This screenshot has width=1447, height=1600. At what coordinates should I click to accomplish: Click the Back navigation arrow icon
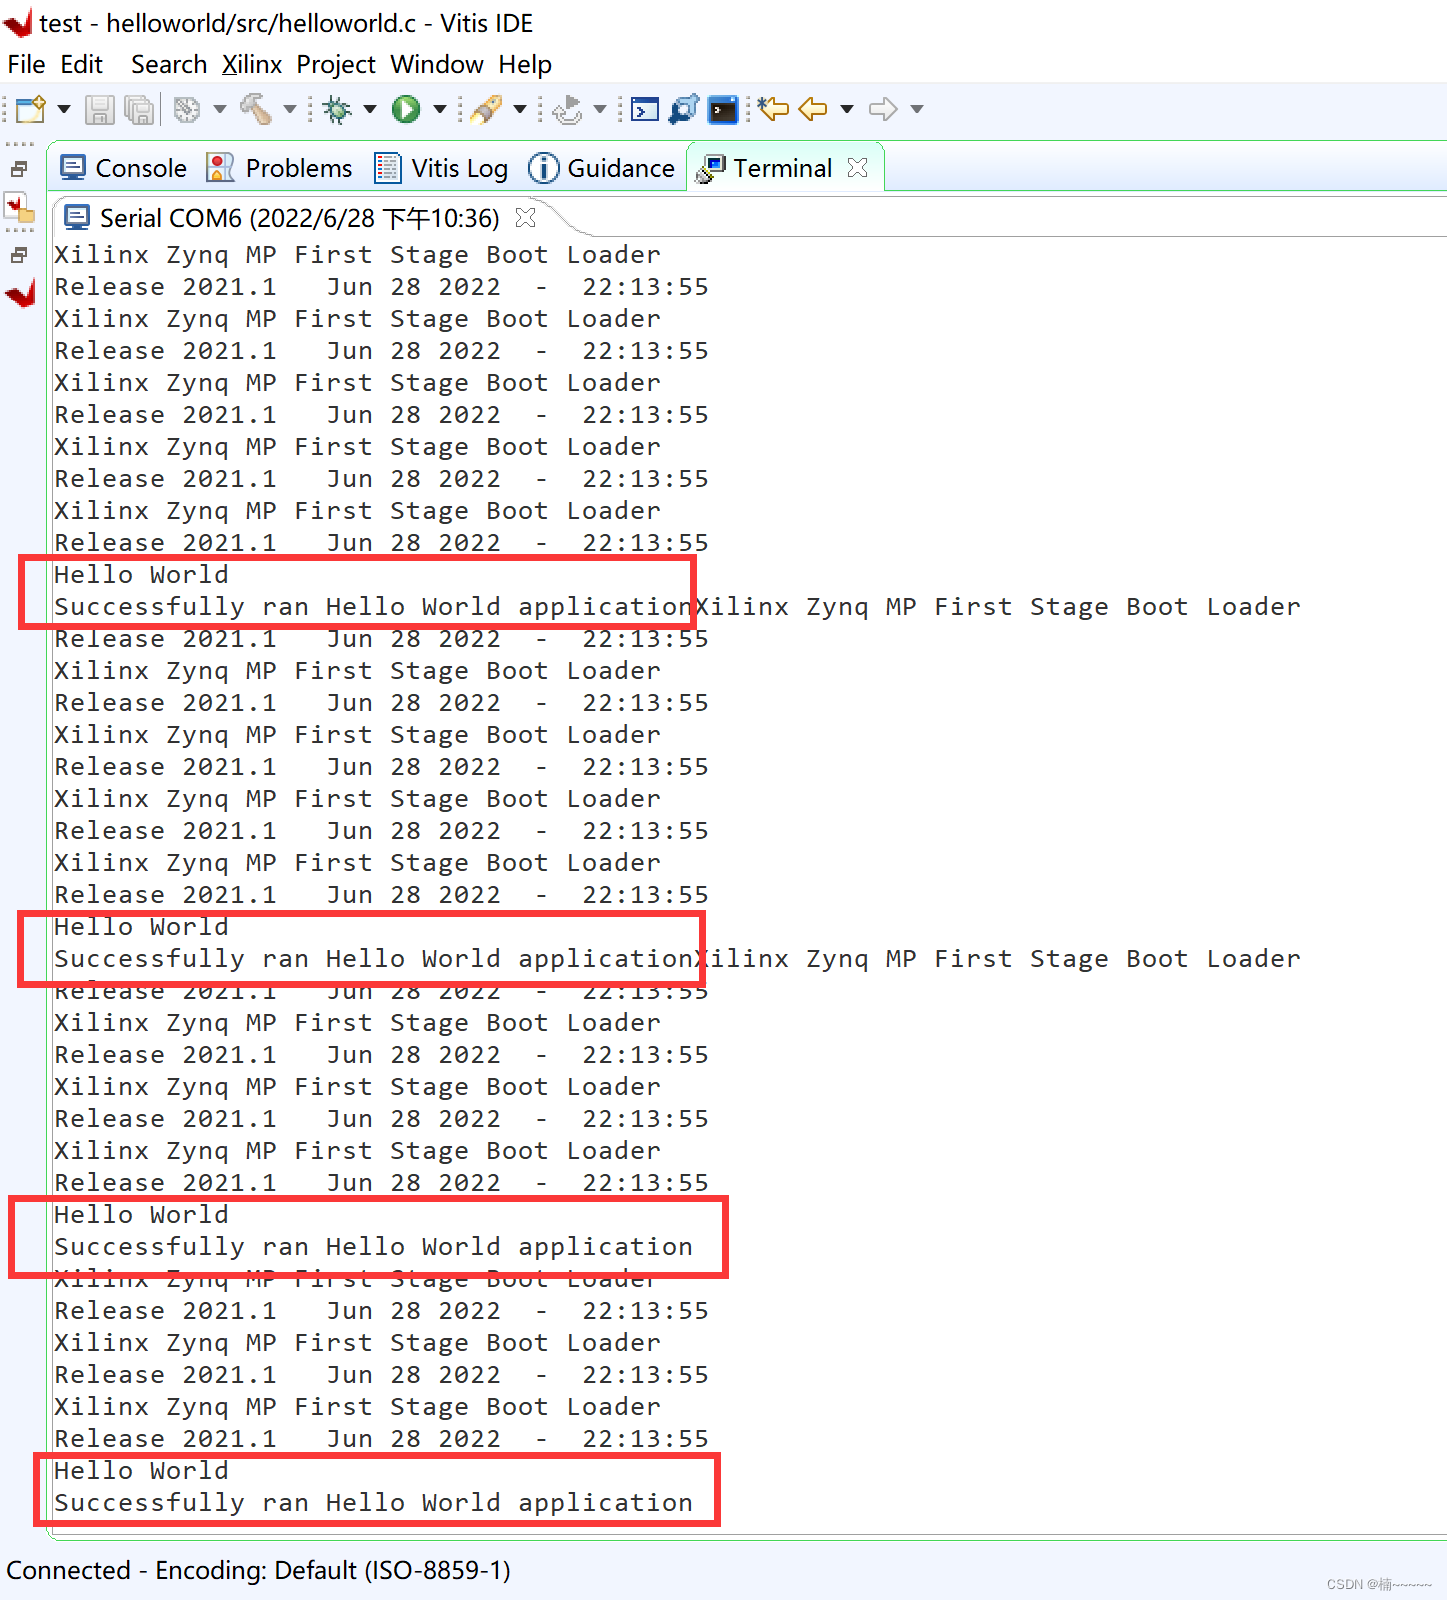coord(813,109)
